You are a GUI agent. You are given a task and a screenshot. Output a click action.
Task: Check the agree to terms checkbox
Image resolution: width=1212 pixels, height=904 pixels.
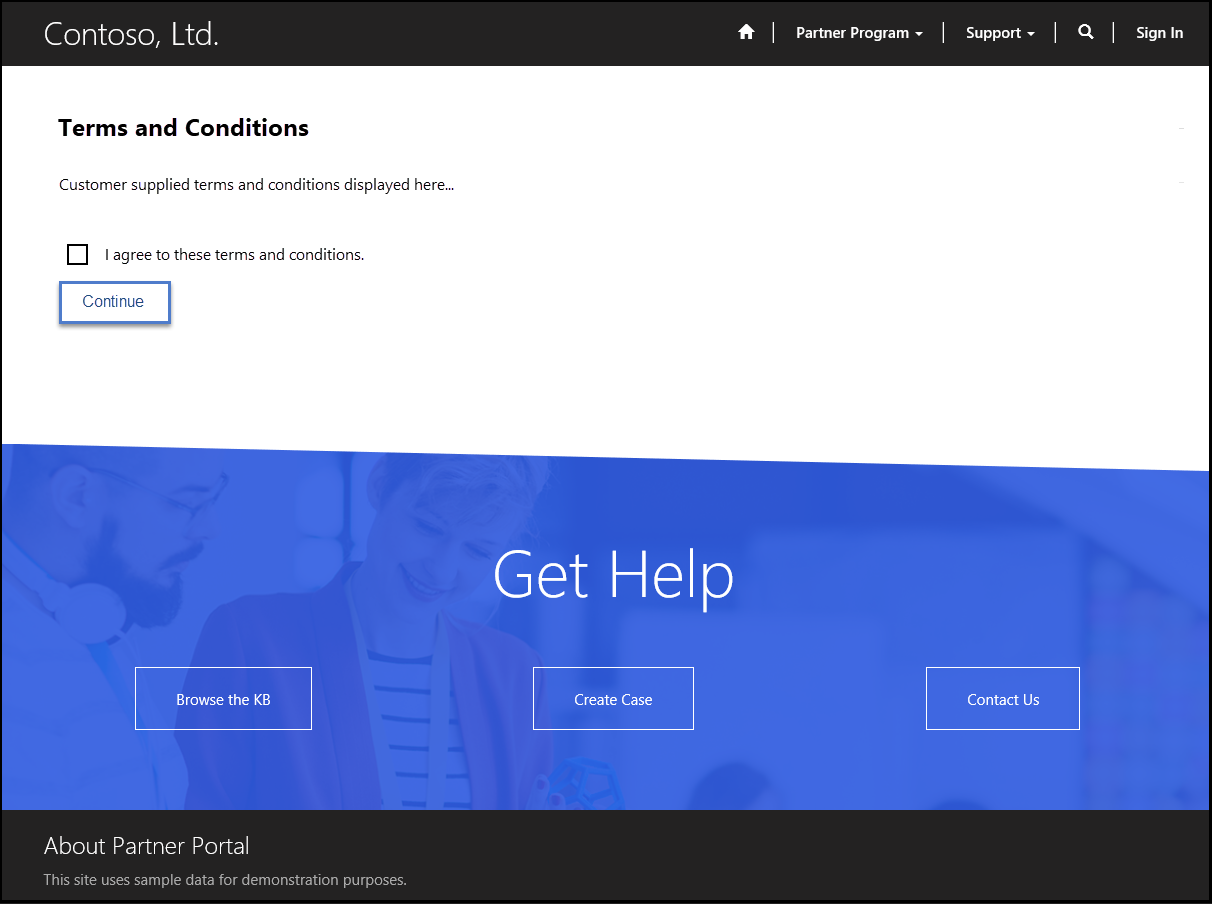click(x=77, y=254)
